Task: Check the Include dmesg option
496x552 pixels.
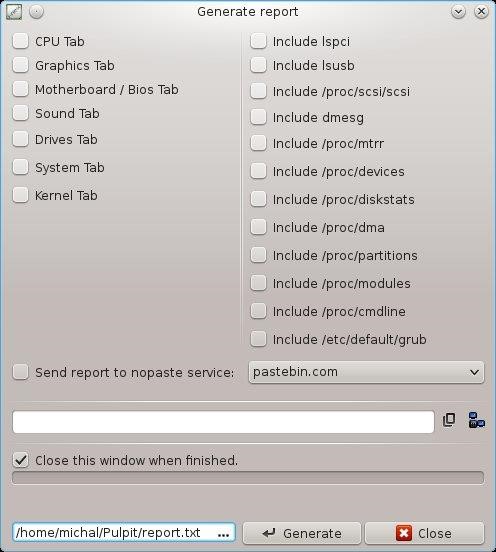Action: (258, 117)
